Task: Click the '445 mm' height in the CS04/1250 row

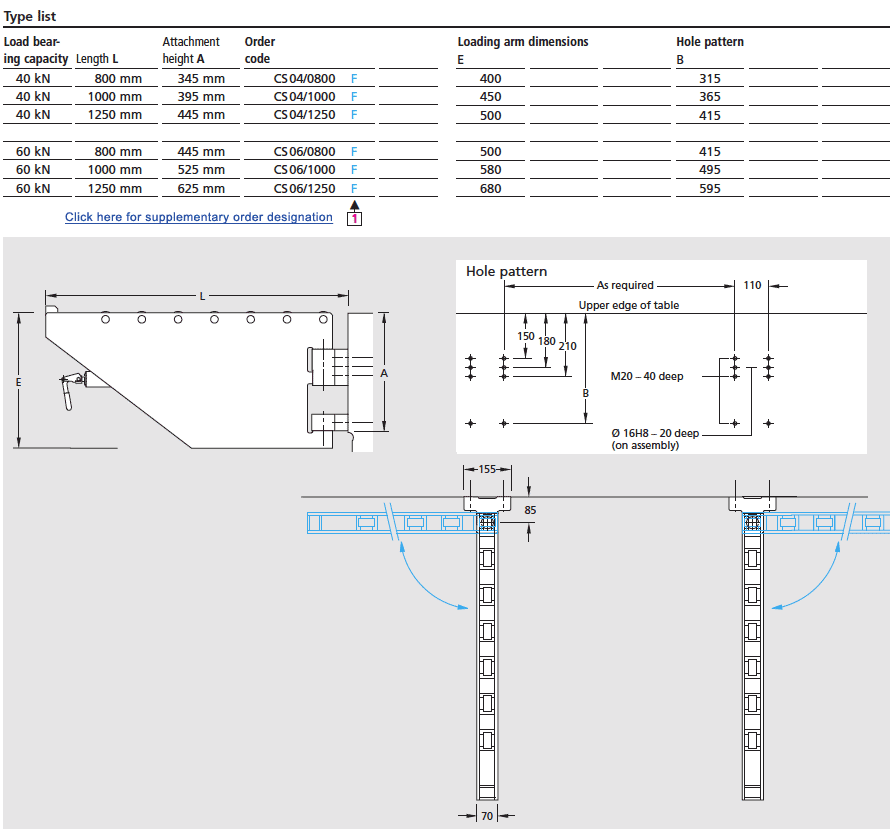Action: point(201,115)
